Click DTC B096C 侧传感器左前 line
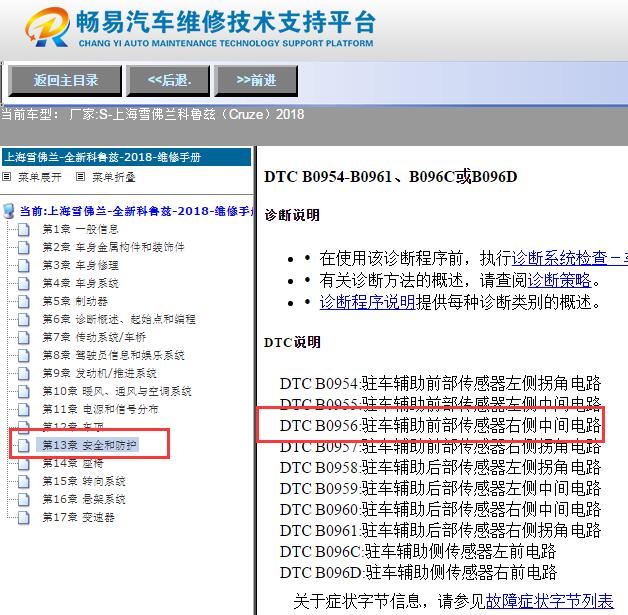 (x=418, y=551)
